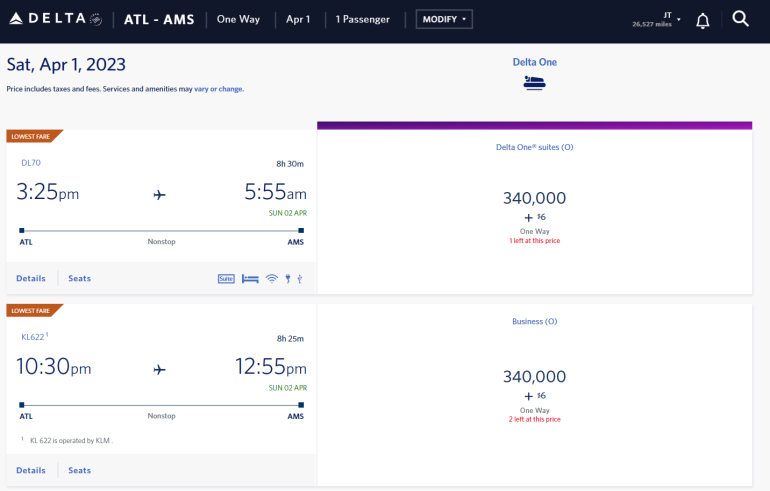Click the Delta One seat icon
The width and height of the screenshot is (770, 491).
[x=534, y=83]
